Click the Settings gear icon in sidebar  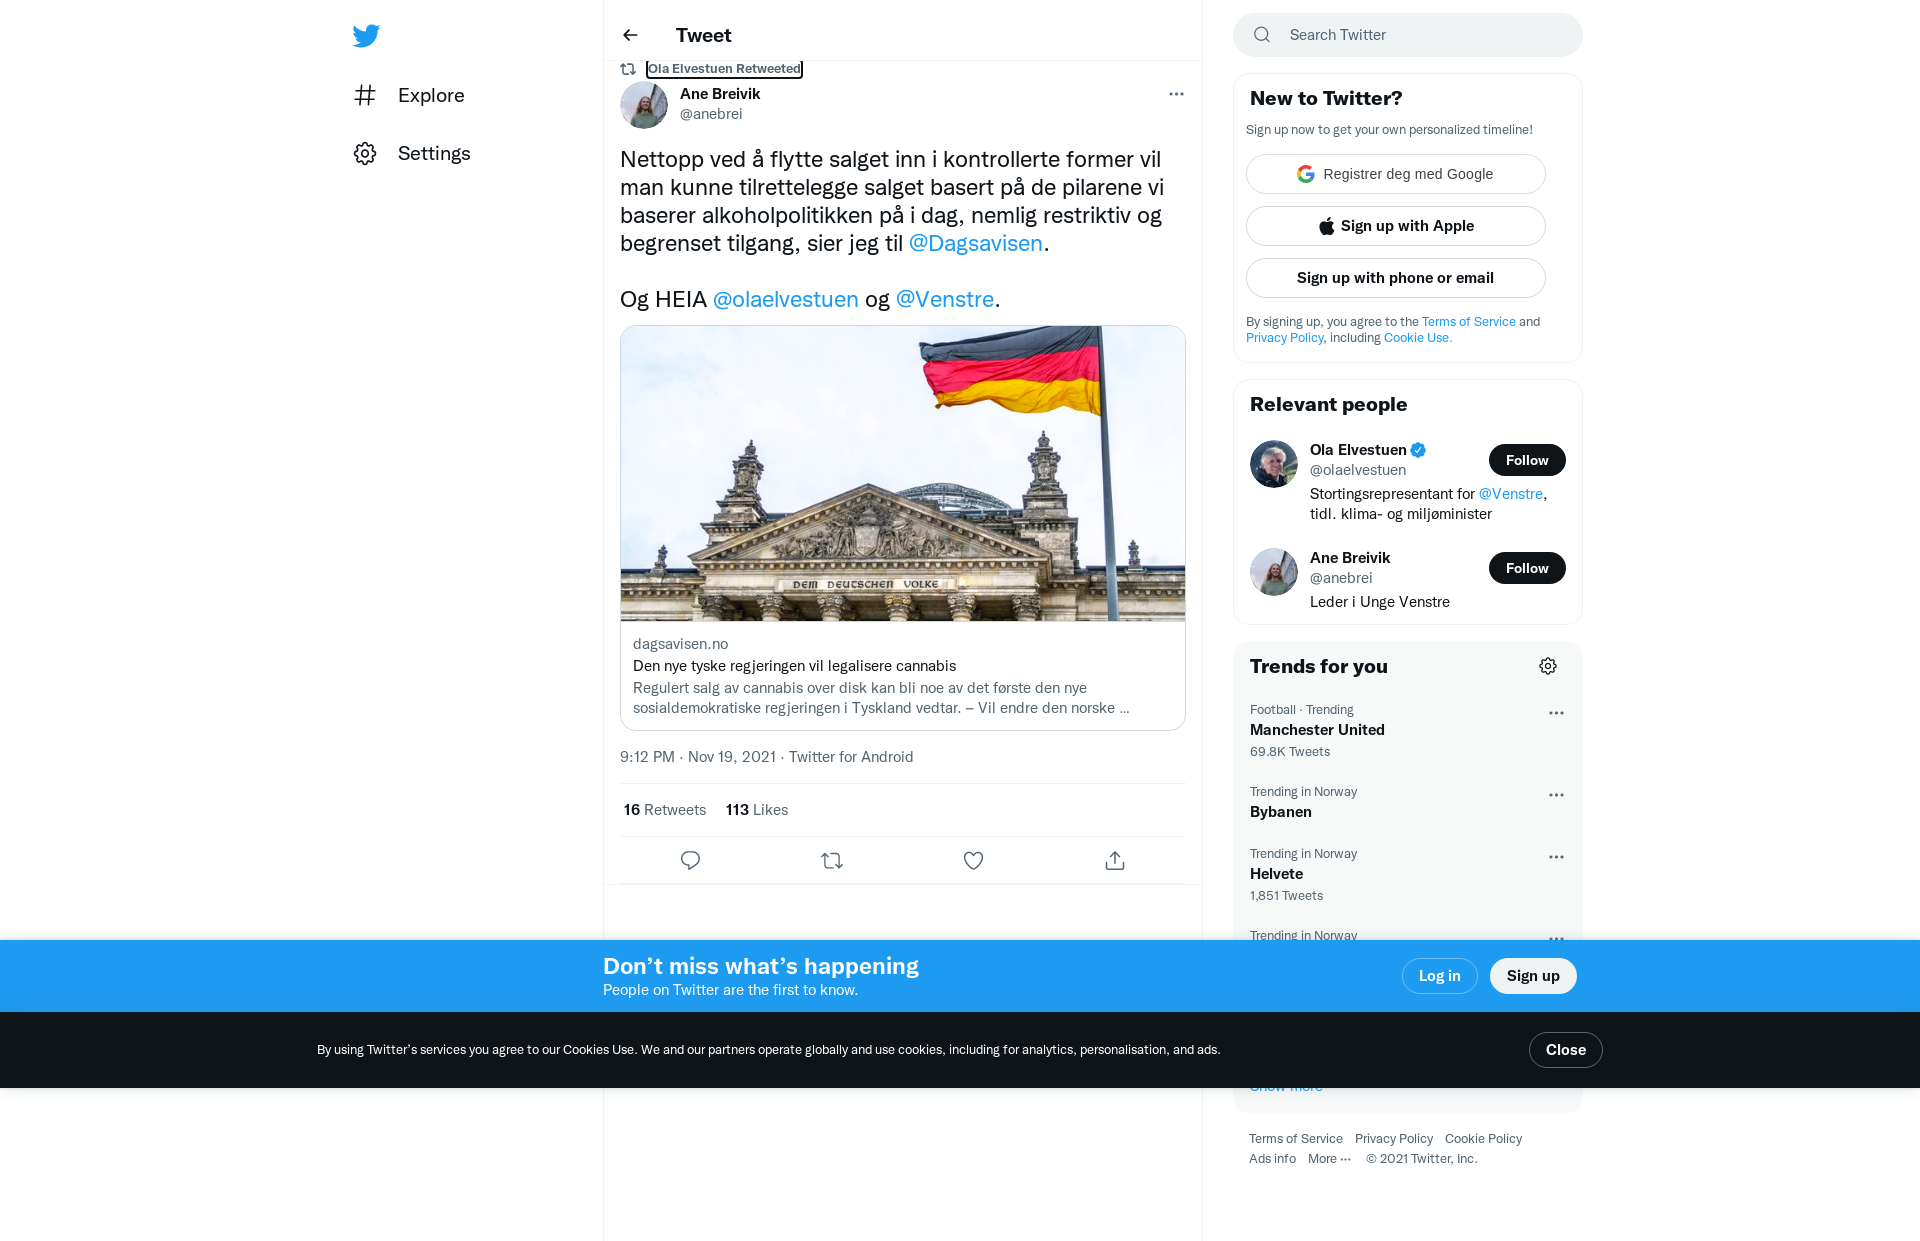(x=365, y=153)
